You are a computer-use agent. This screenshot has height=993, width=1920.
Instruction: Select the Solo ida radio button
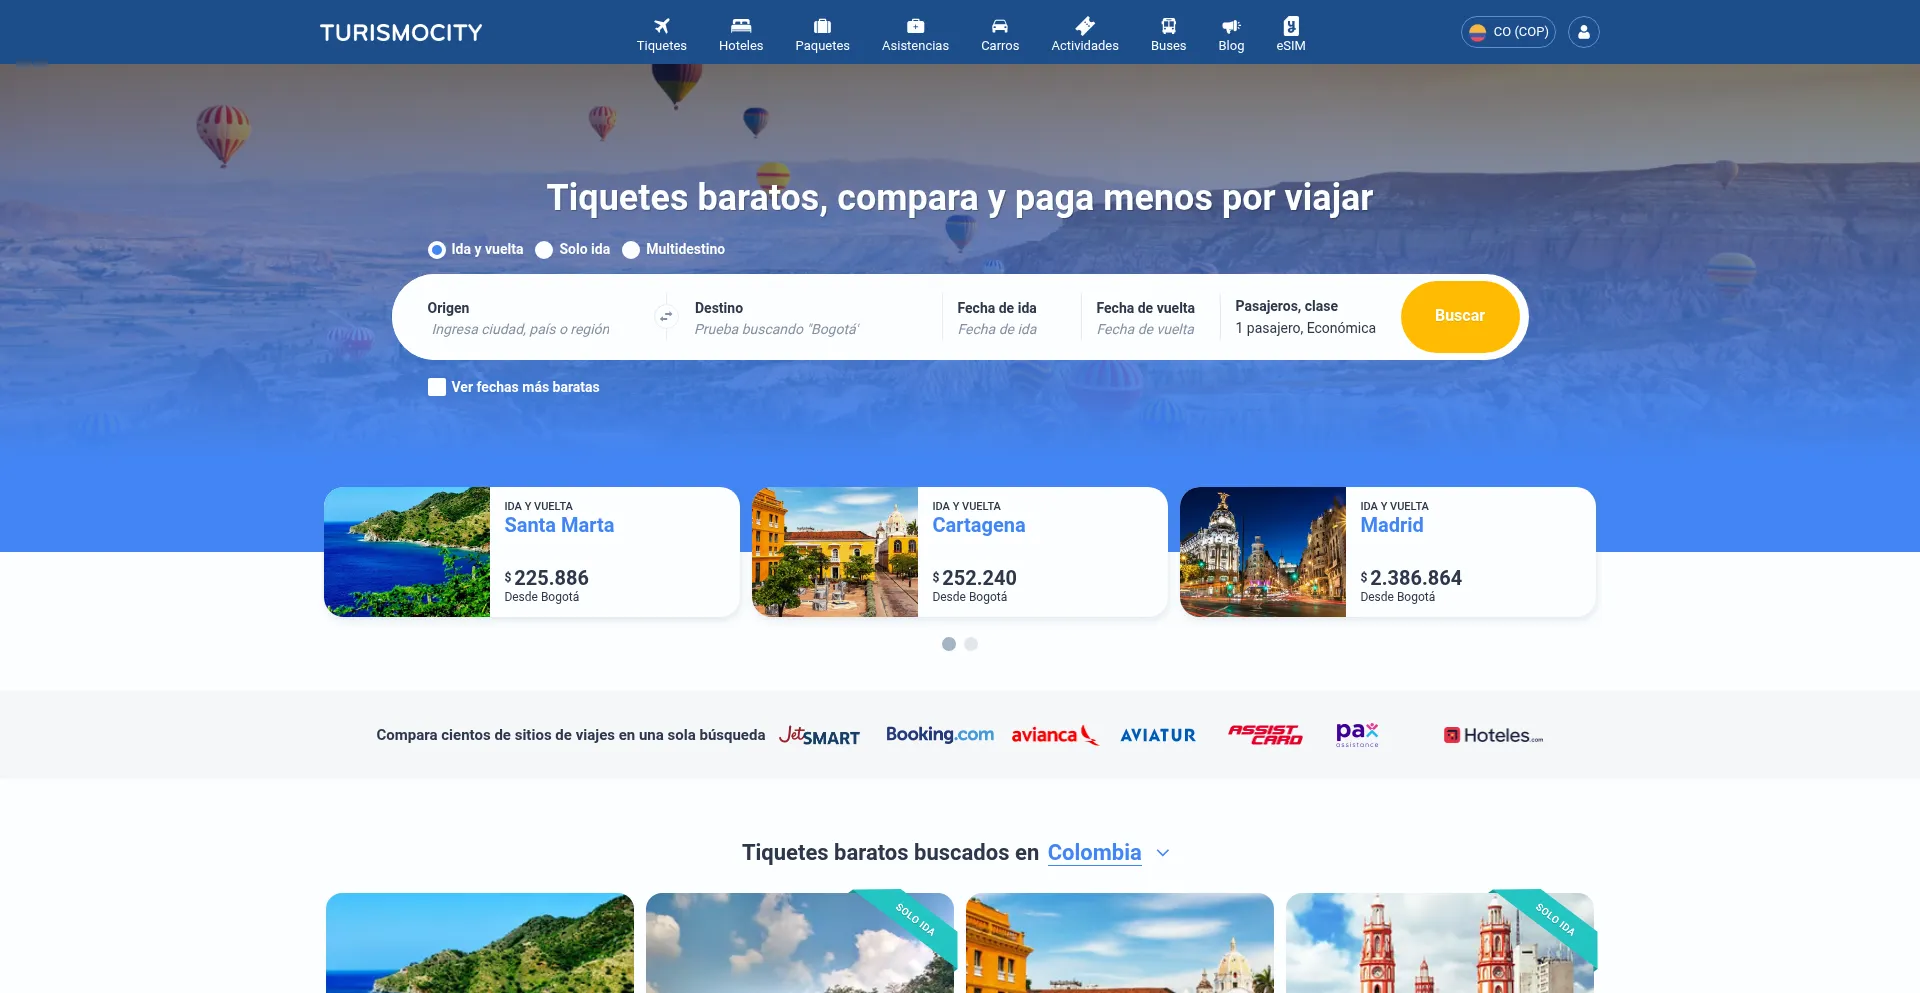pyautogui.click(x=544, y=250)
